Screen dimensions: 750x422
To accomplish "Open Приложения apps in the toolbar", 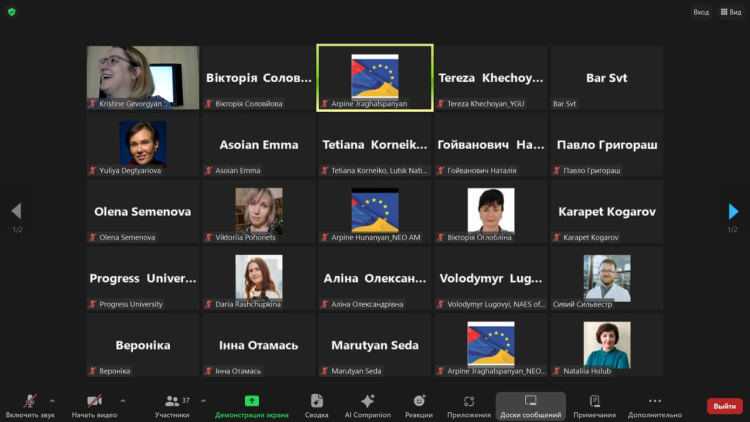I will 468,404.
